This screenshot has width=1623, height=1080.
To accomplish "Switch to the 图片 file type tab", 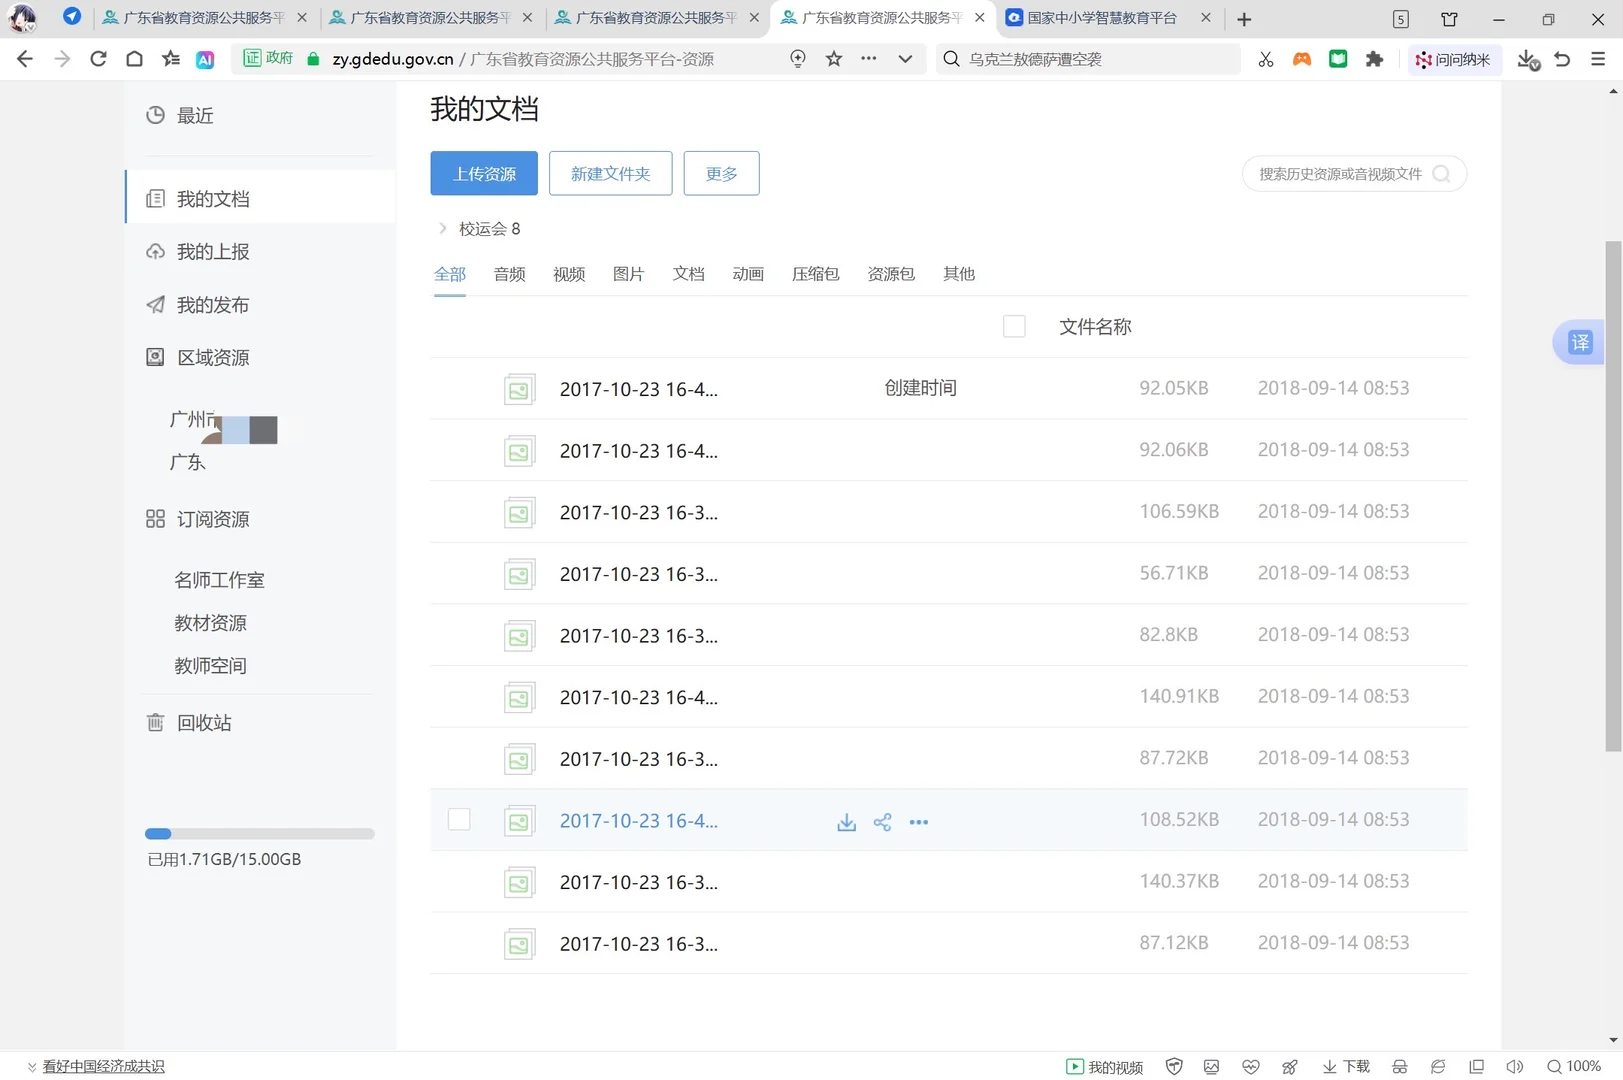I will point(628,273).
